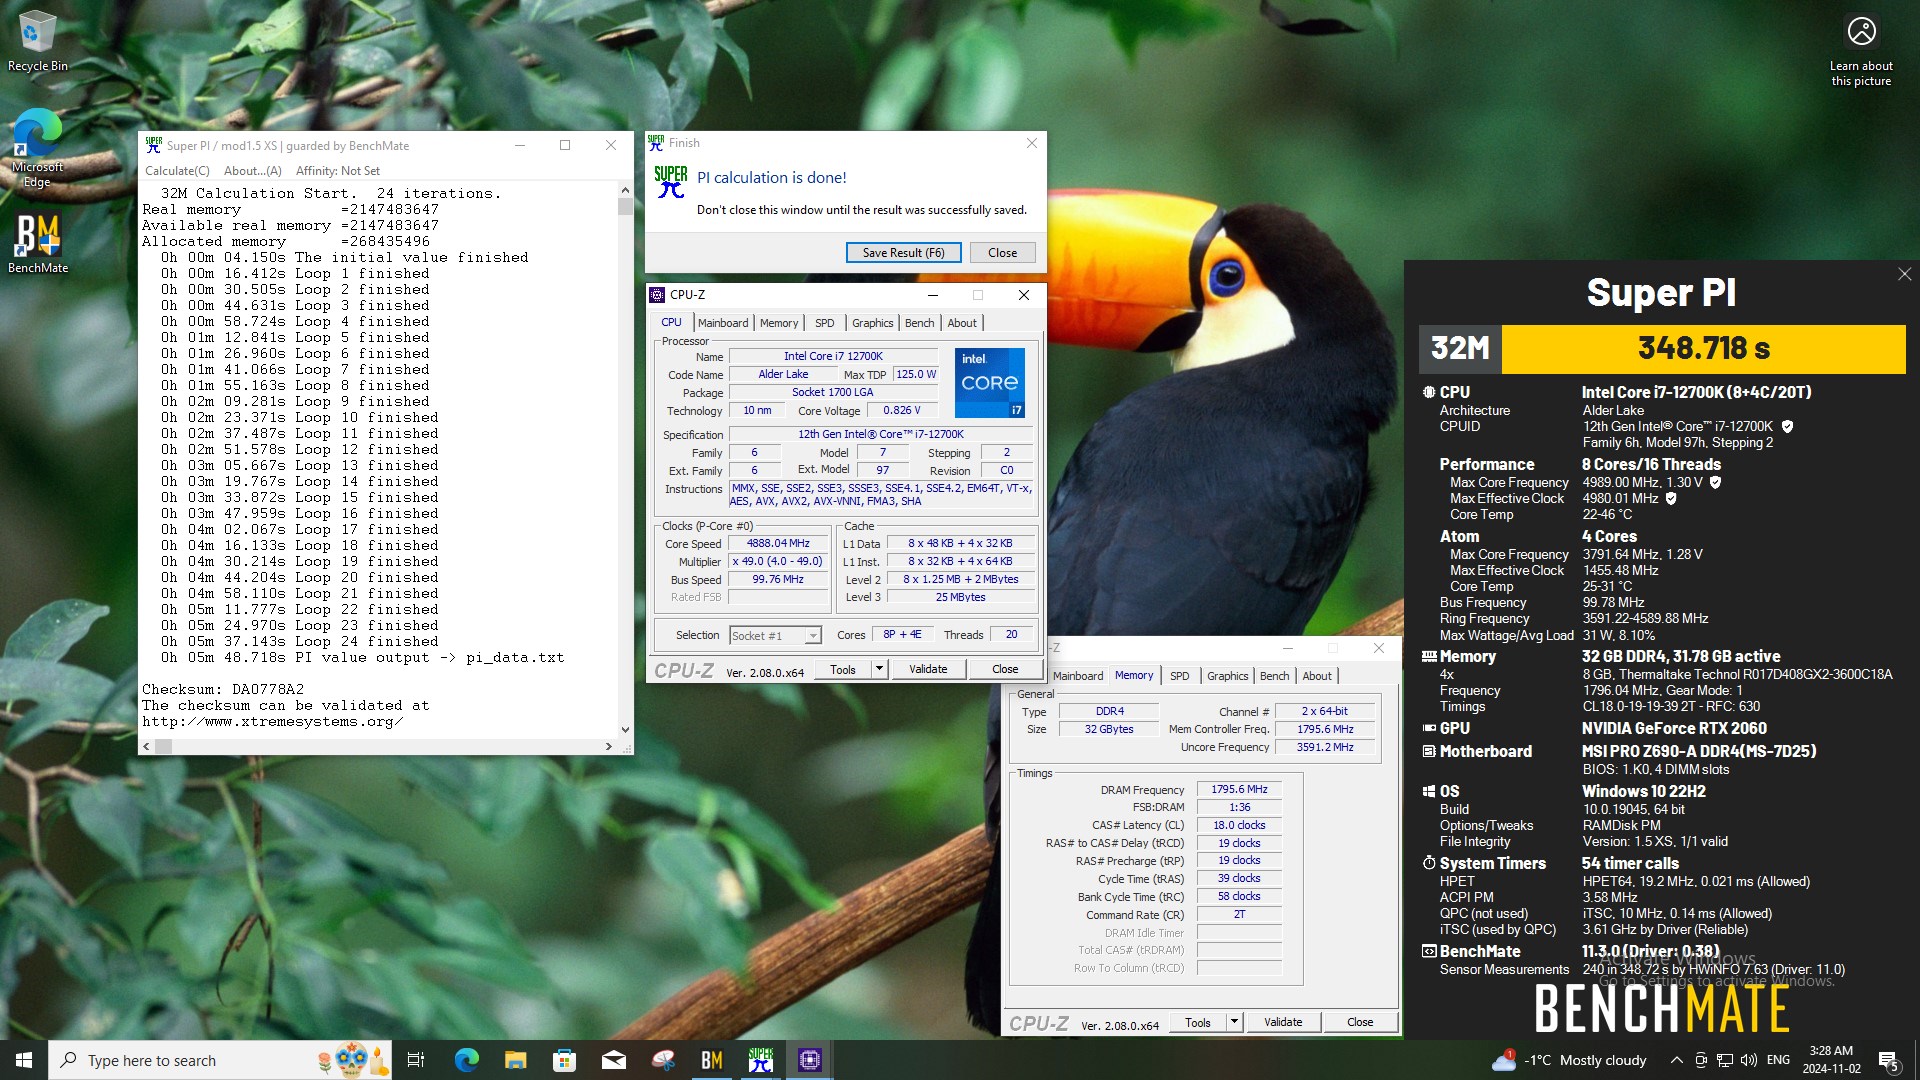The width and height of the screenshot is (1920, 1080).
Task: Click the horizontal scrollbar left arrow in Super PI
Action: (x=147, y=746)
